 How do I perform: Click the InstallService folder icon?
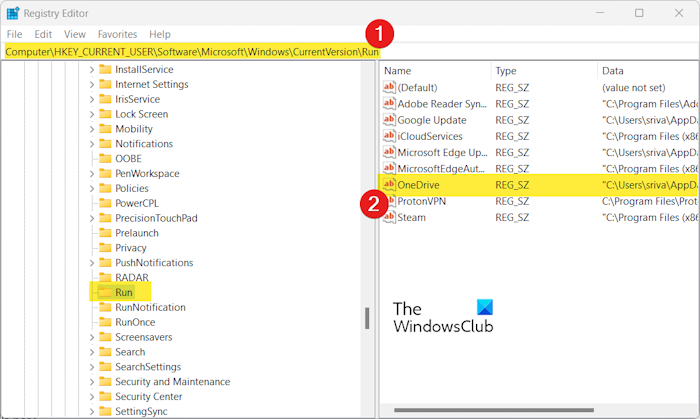(105, 69)
